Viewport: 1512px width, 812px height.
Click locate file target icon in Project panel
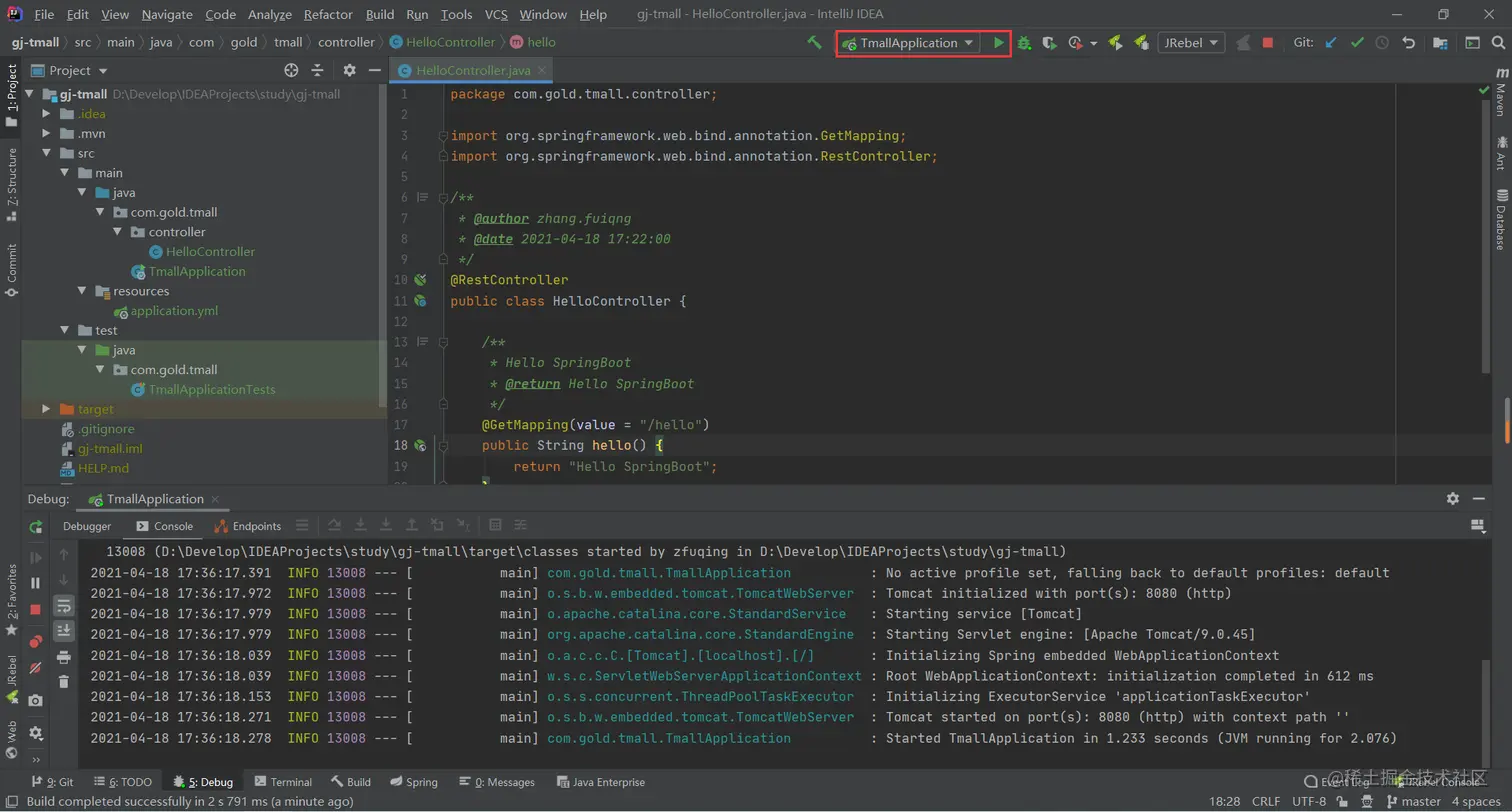(291, 70)
